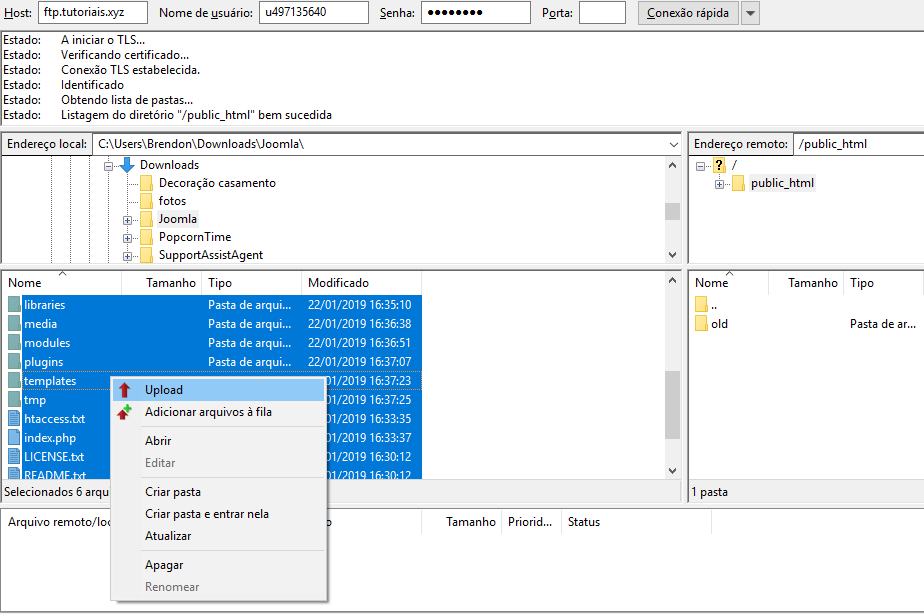Viewport: 924px width, 614px height.
Task: Click the Porta input field
Action: pyautogui.click(x=602, y=12)
